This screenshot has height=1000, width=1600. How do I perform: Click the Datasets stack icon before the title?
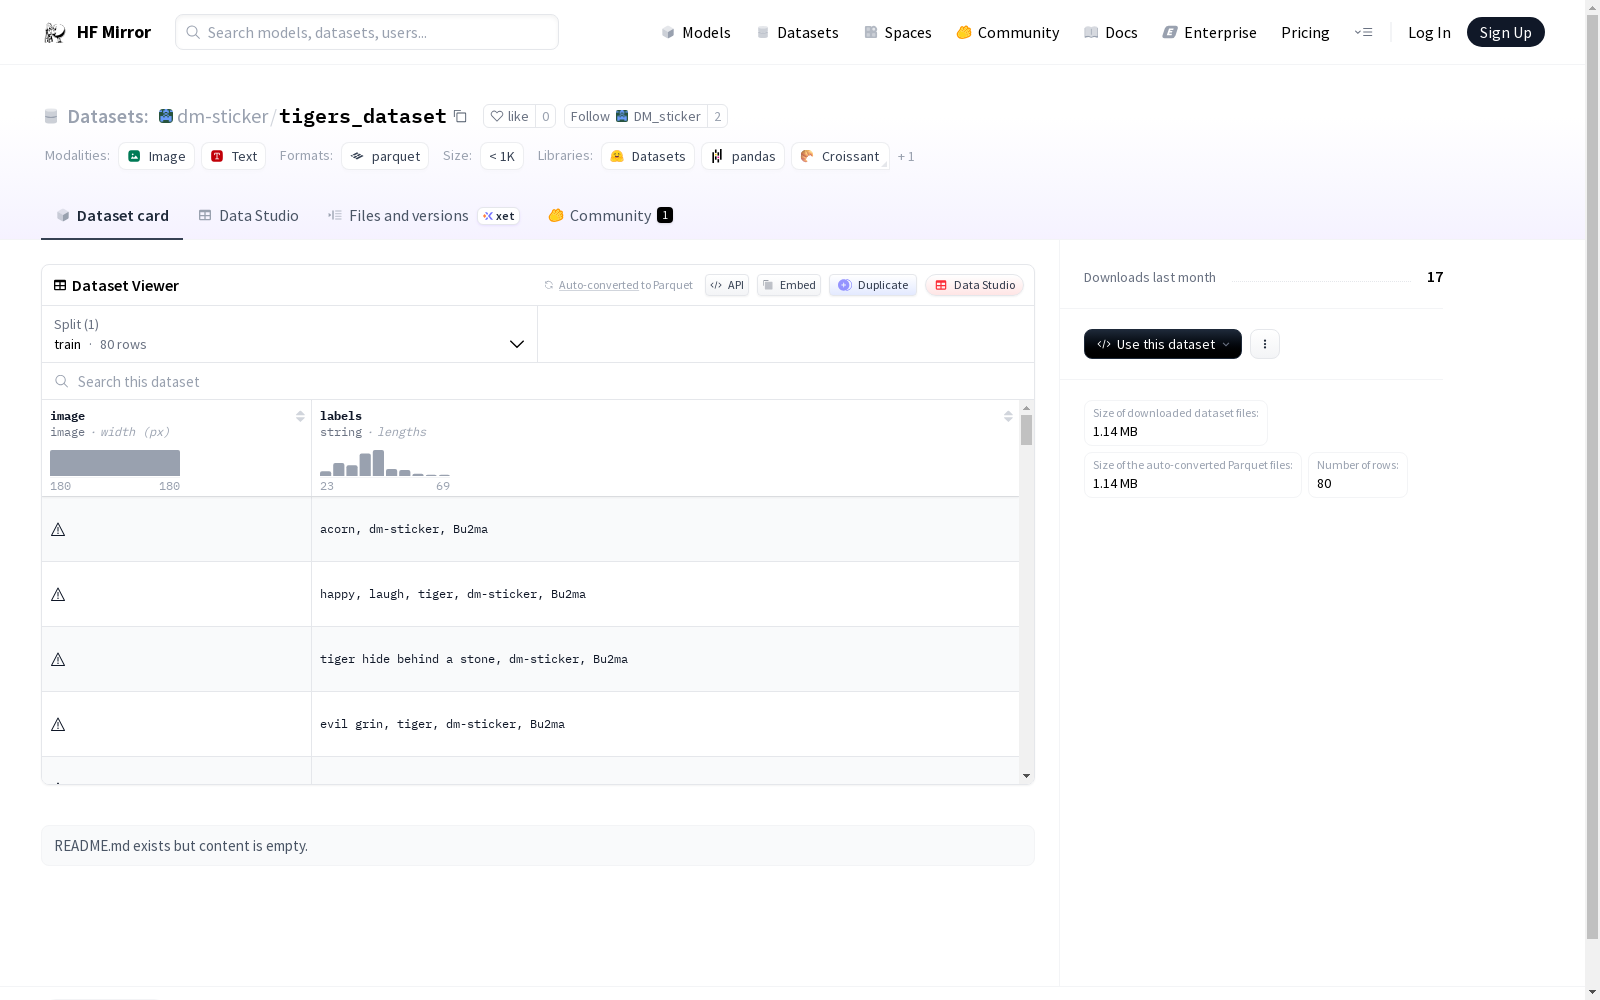tap(51, 117)
